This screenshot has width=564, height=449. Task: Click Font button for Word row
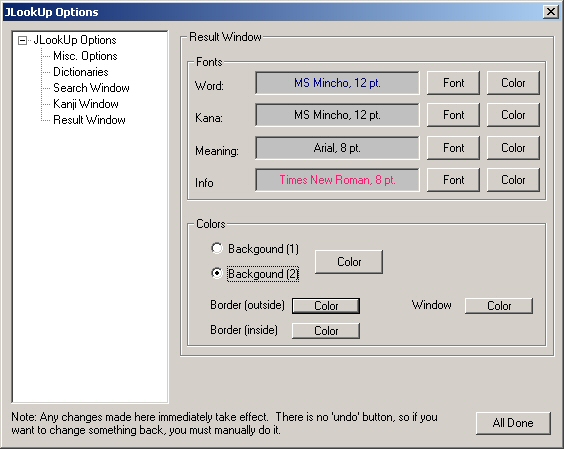click(x=453, y=83)
